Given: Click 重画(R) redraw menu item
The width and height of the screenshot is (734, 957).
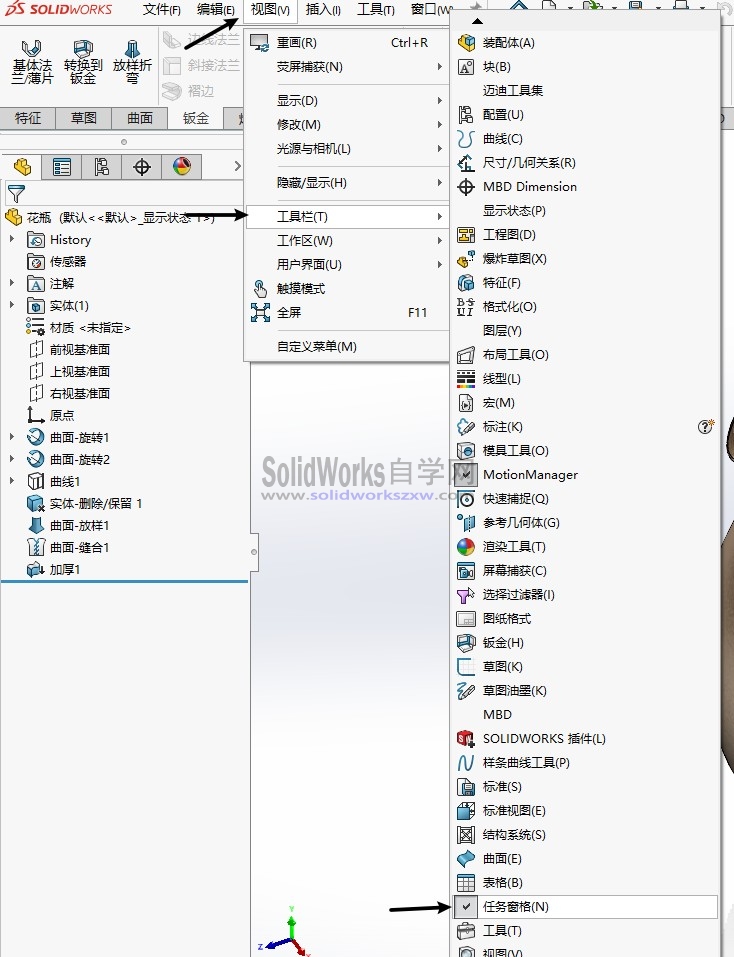Looking at the screenshot, I should click(x=347, y=43).
